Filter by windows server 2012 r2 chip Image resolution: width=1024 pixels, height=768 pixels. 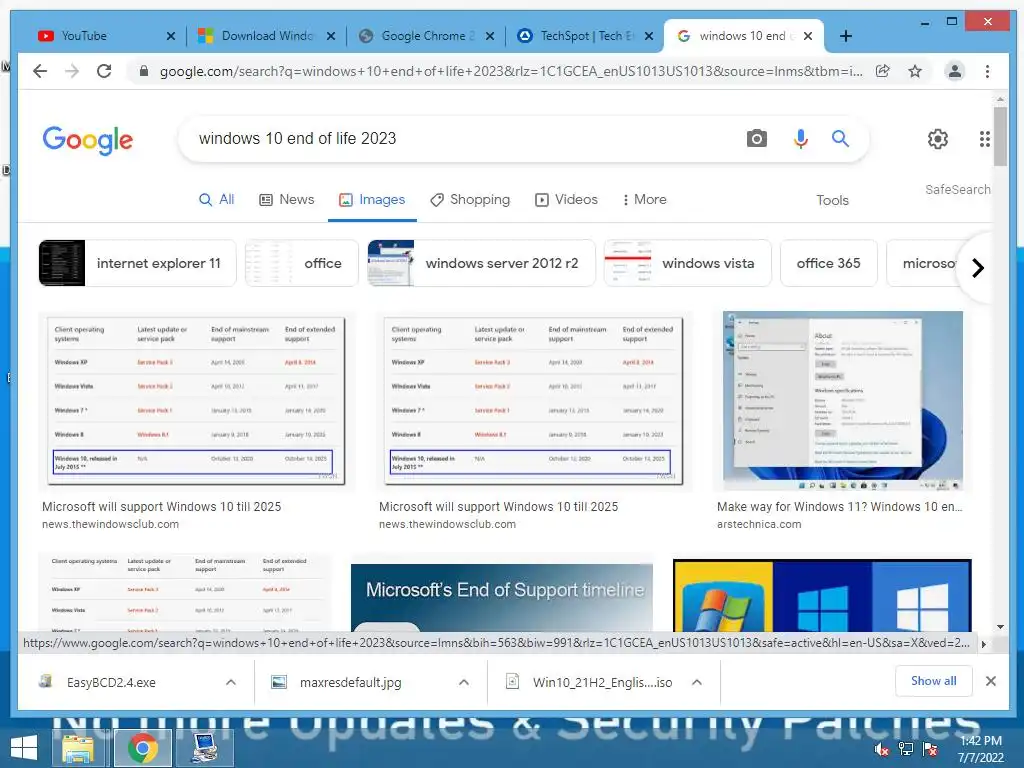481,263
